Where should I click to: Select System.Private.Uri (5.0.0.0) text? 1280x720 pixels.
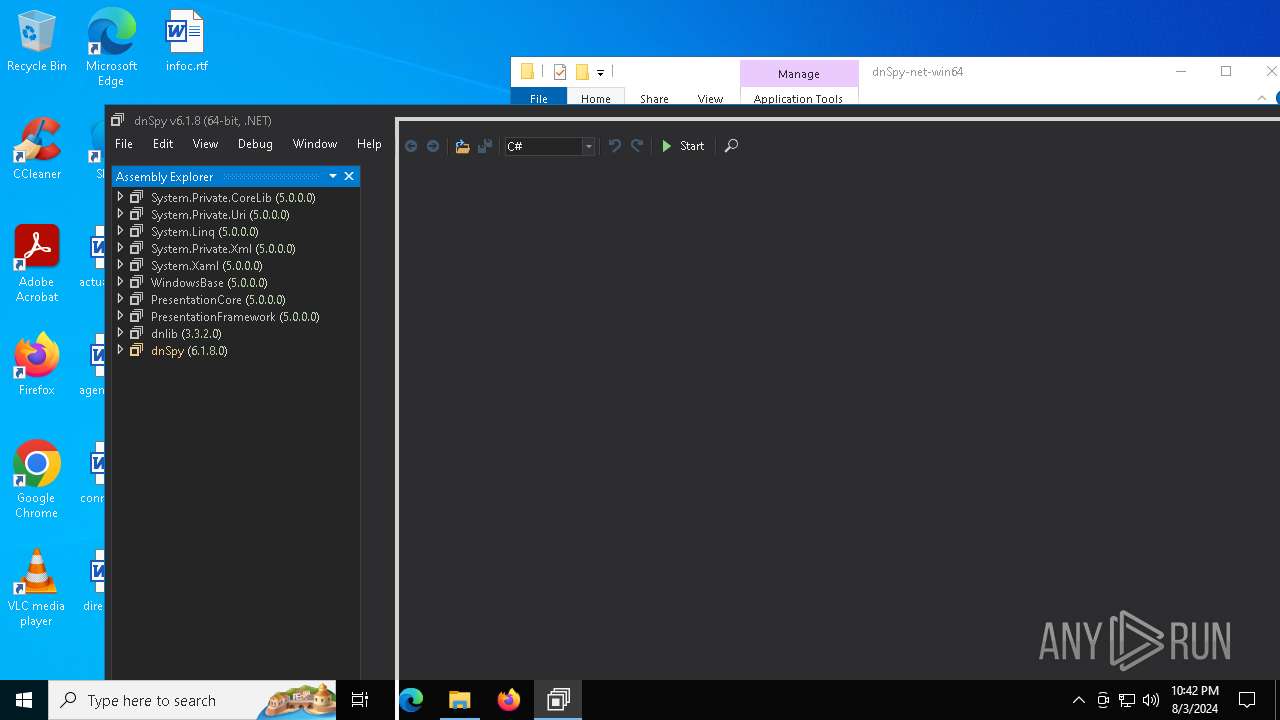tap(220, 215)
